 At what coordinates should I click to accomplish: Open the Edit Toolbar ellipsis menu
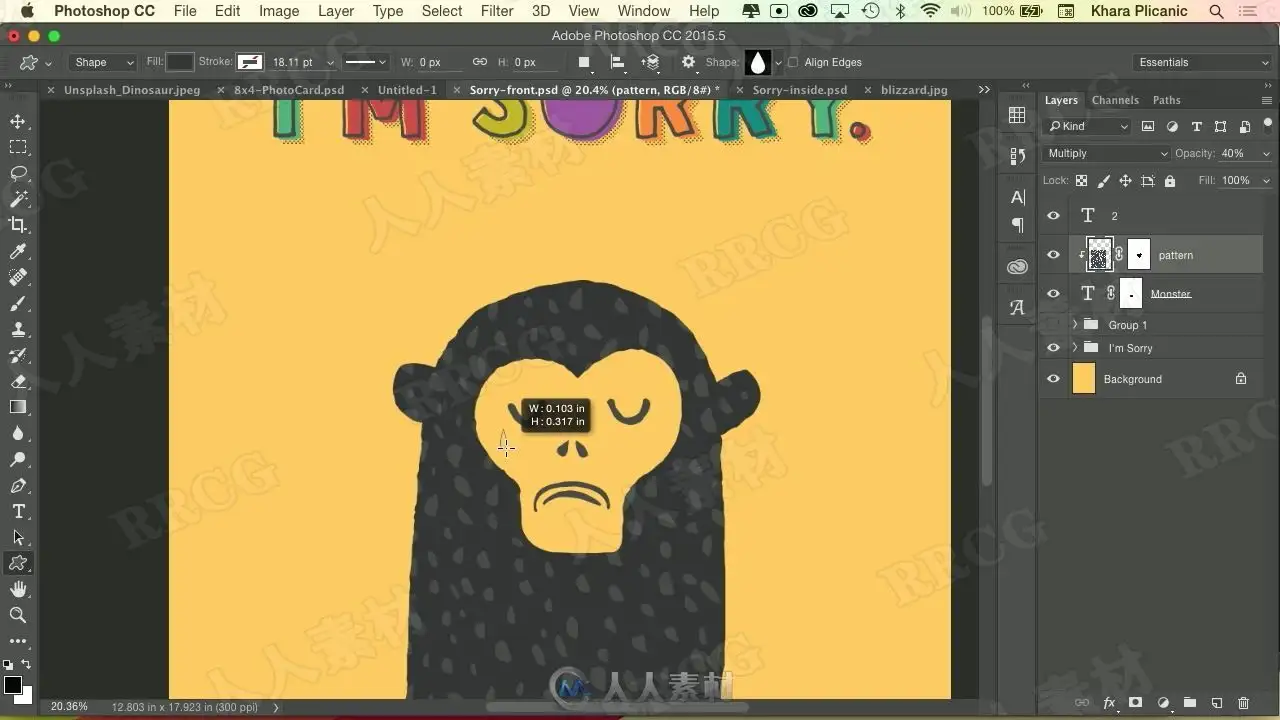18,641
